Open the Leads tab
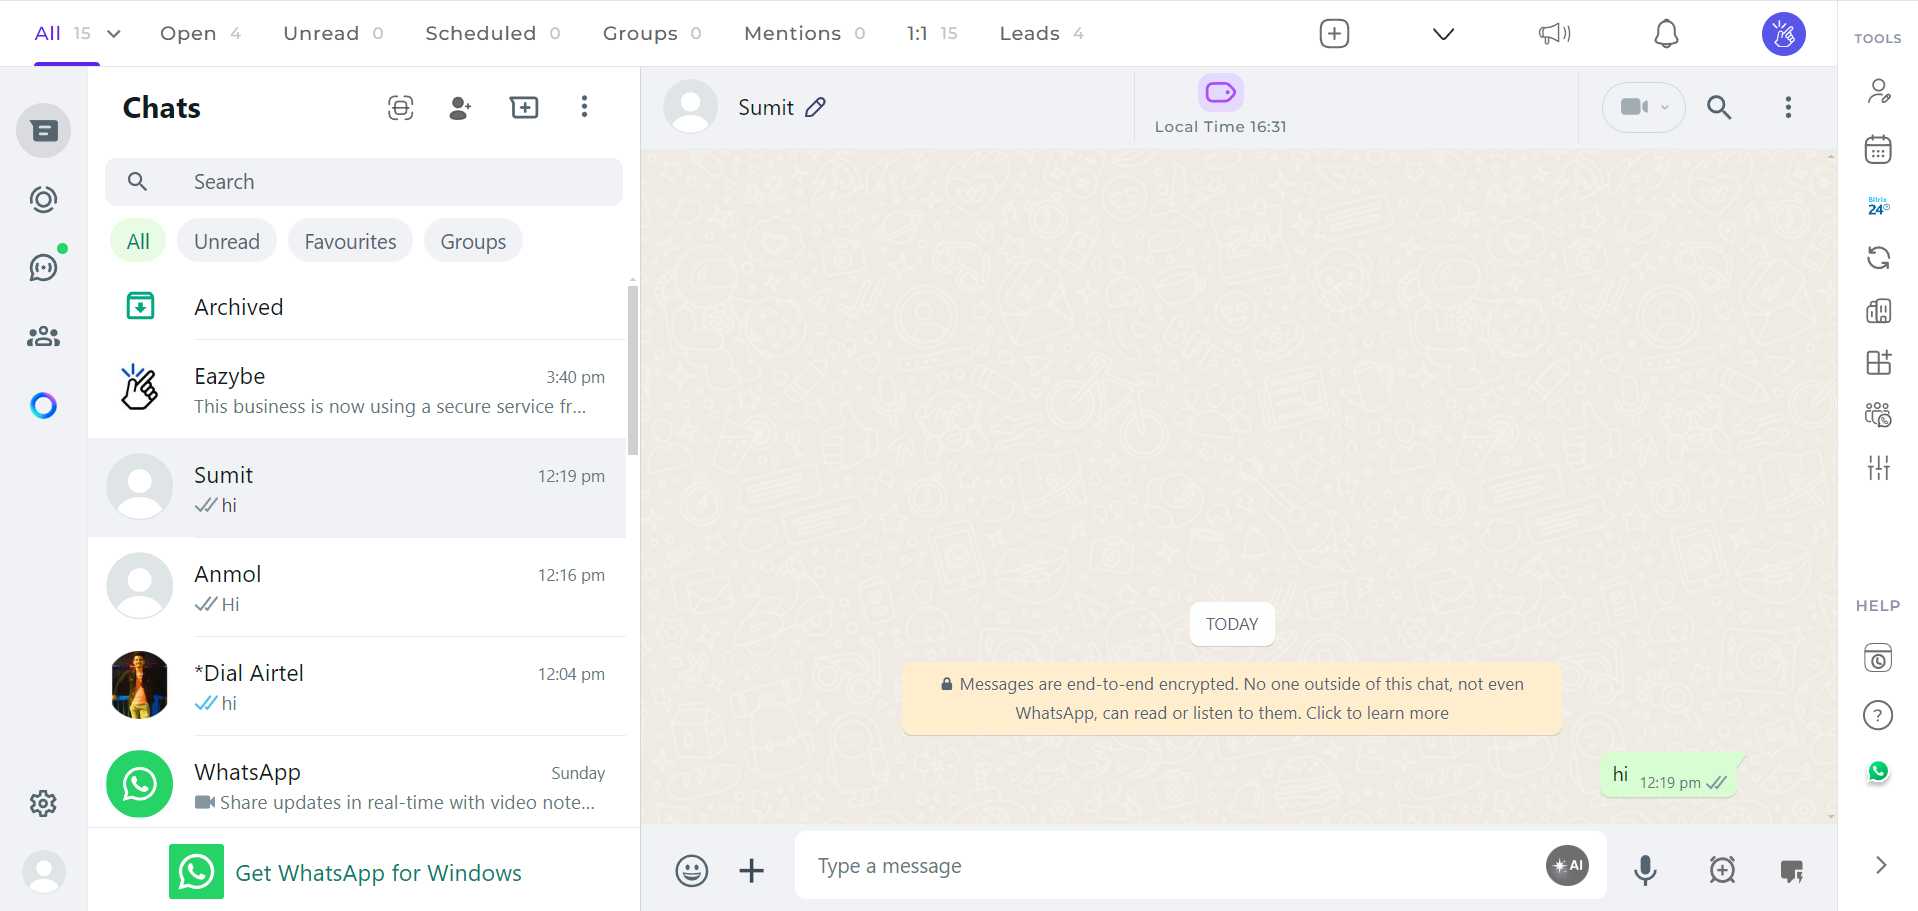 click(x=1029, y=33)
